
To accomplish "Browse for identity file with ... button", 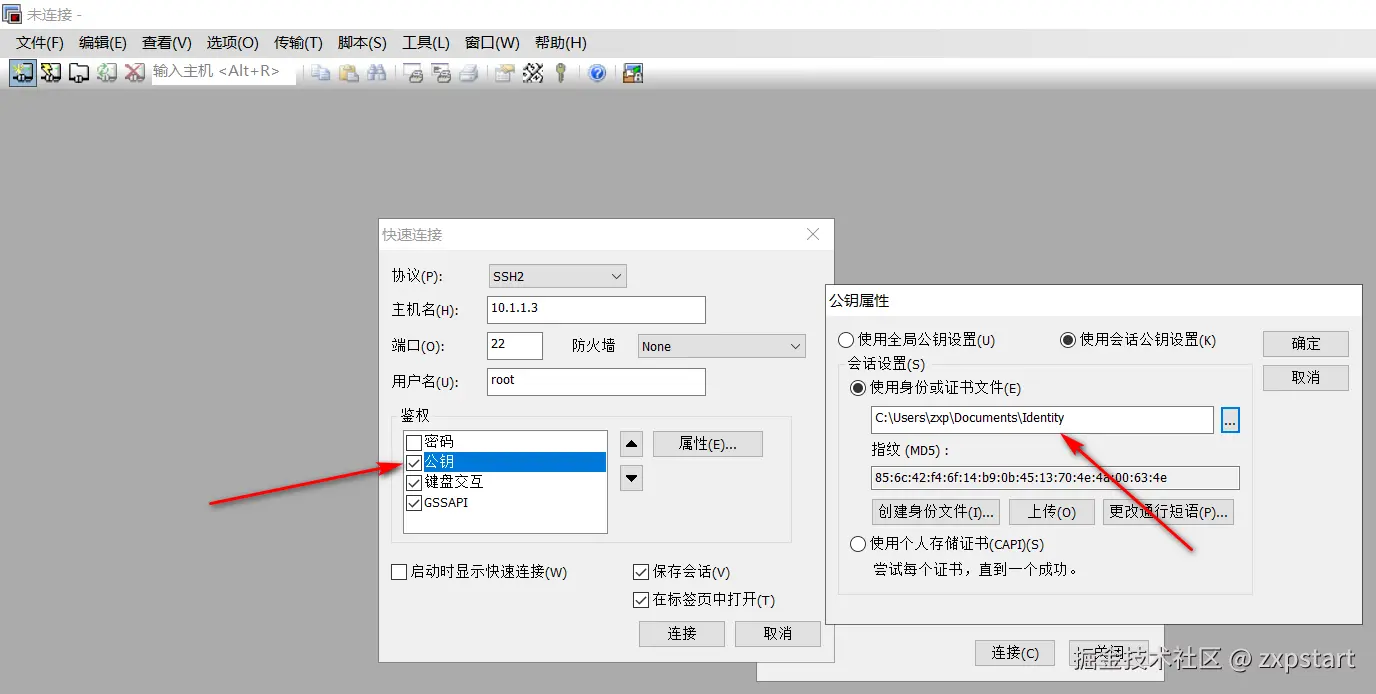I will (x=1230, y=420).
